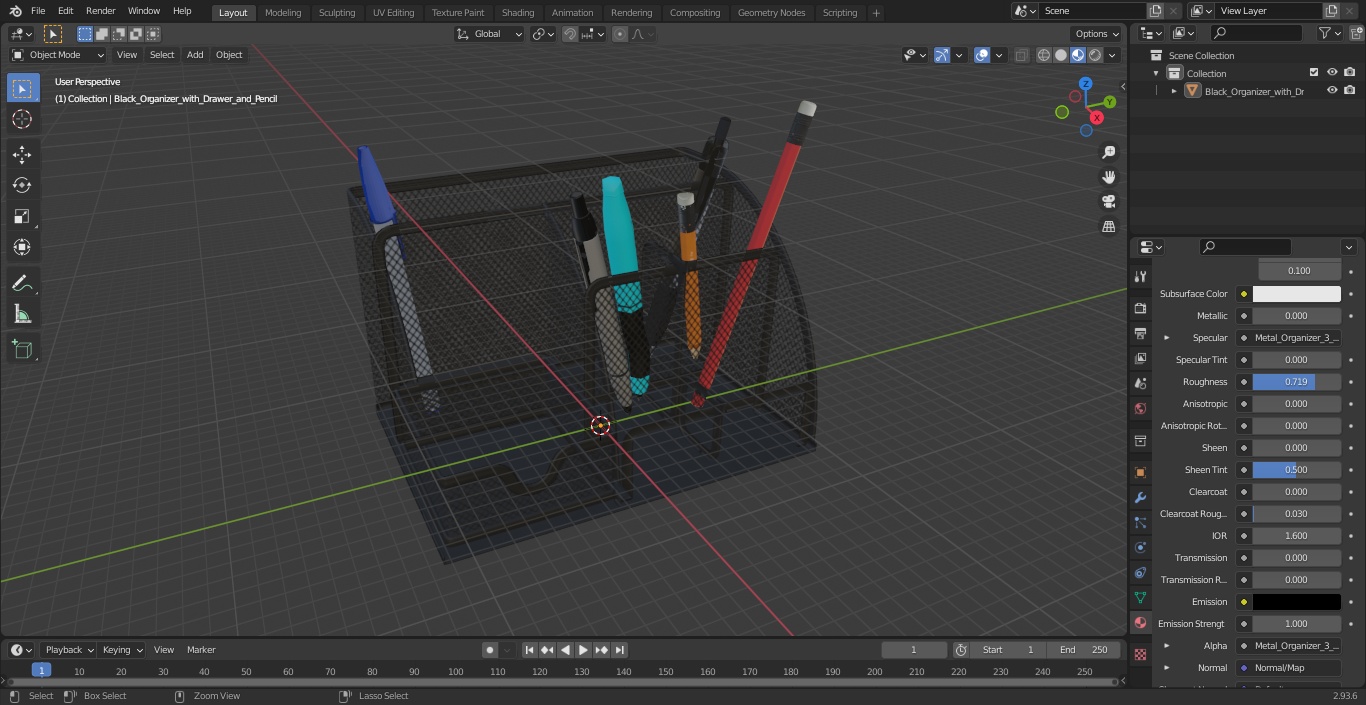Image resolution: width=1366 pixels, height=705 pixels.
Task: Toggle Collection exclude checkbox in outliner
Action: [x=1314, y=73]
